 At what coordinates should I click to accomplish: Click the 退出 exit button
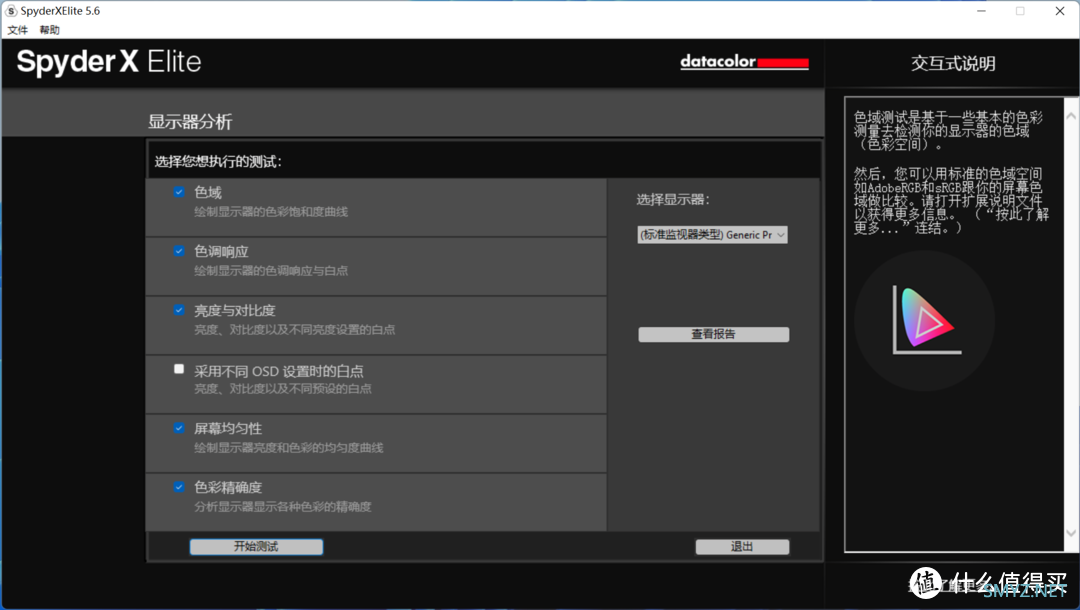tap(742, 547)
